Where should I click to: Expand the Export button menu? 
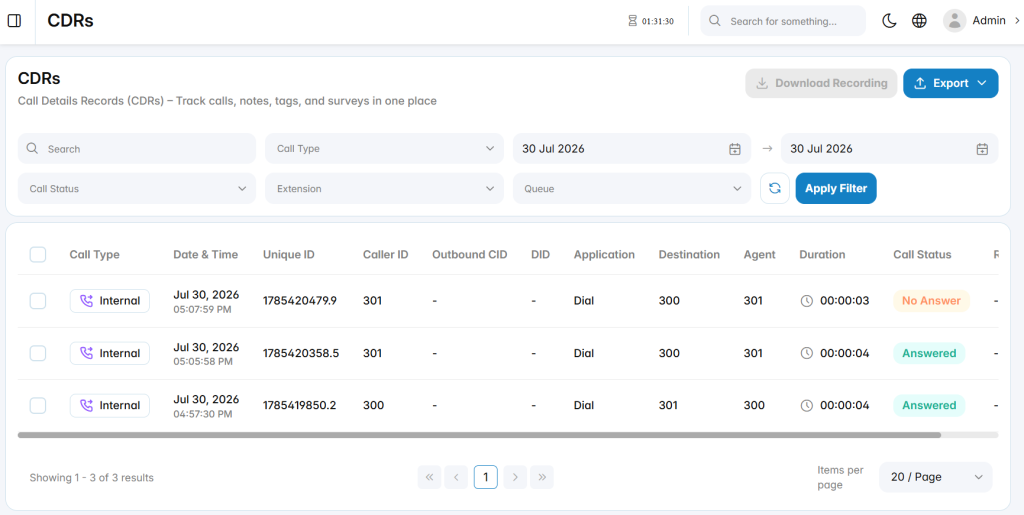pos(950,84)
